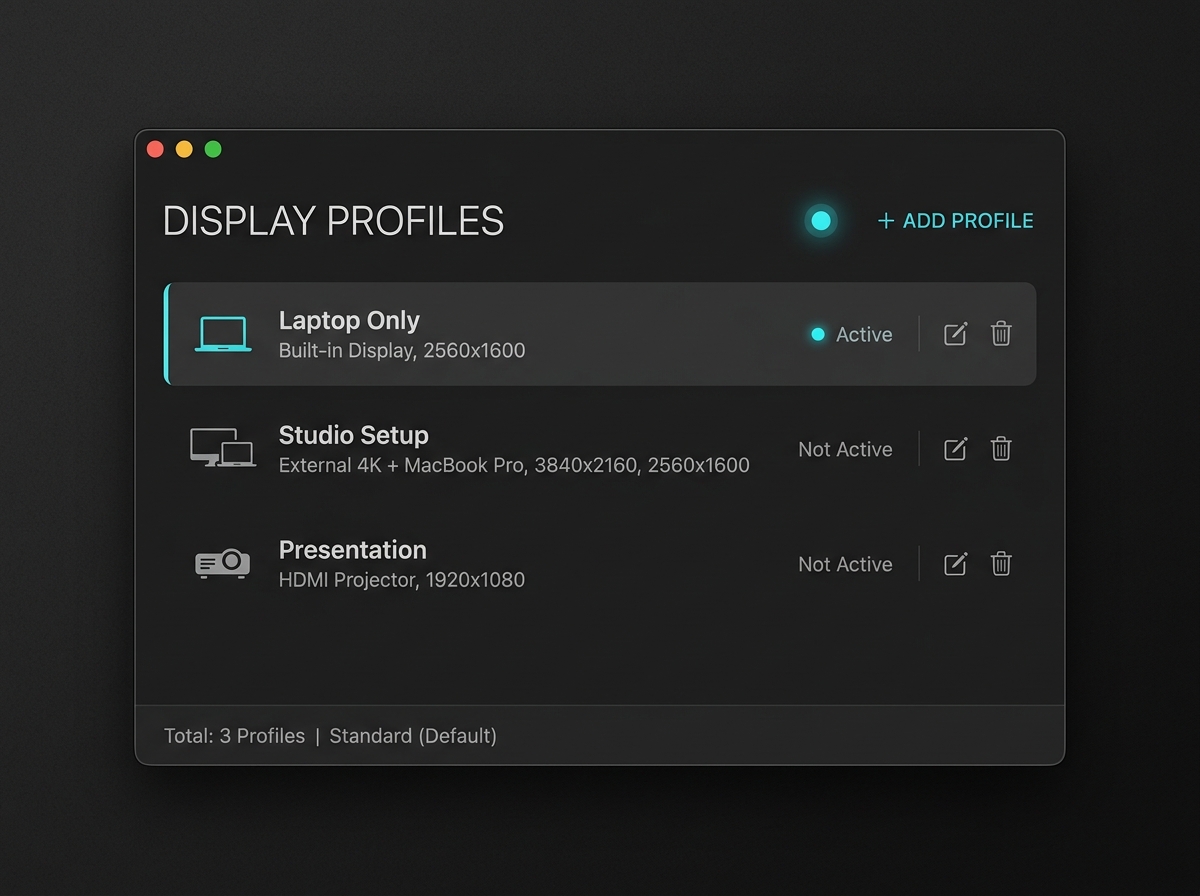Click the External 4K + MacBook Pro description
Image resolution: width=1200 pixels, height=896 pixels.
514,466
